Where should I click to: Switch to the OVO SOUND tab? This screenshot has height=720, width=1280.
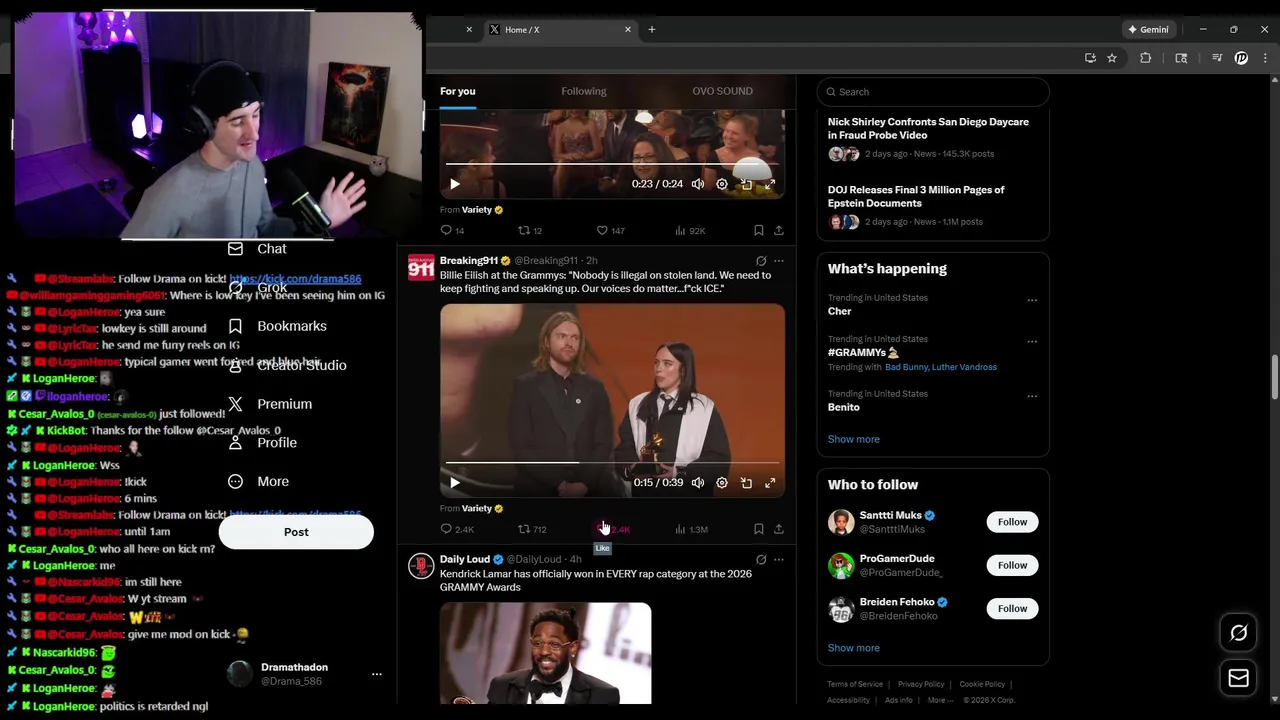pyautogui.click(x=722, y=91)
